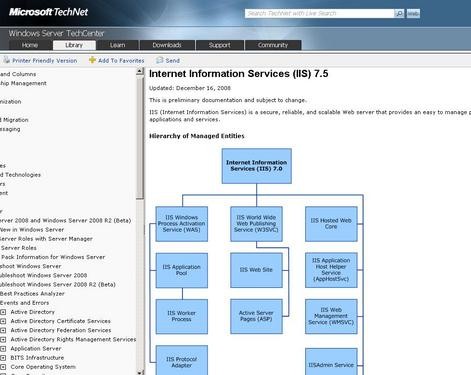The height and width of the screenshot is (375, 471).
Task: Click the Microsoft TechNet logo
Action: tap(48, 12)
